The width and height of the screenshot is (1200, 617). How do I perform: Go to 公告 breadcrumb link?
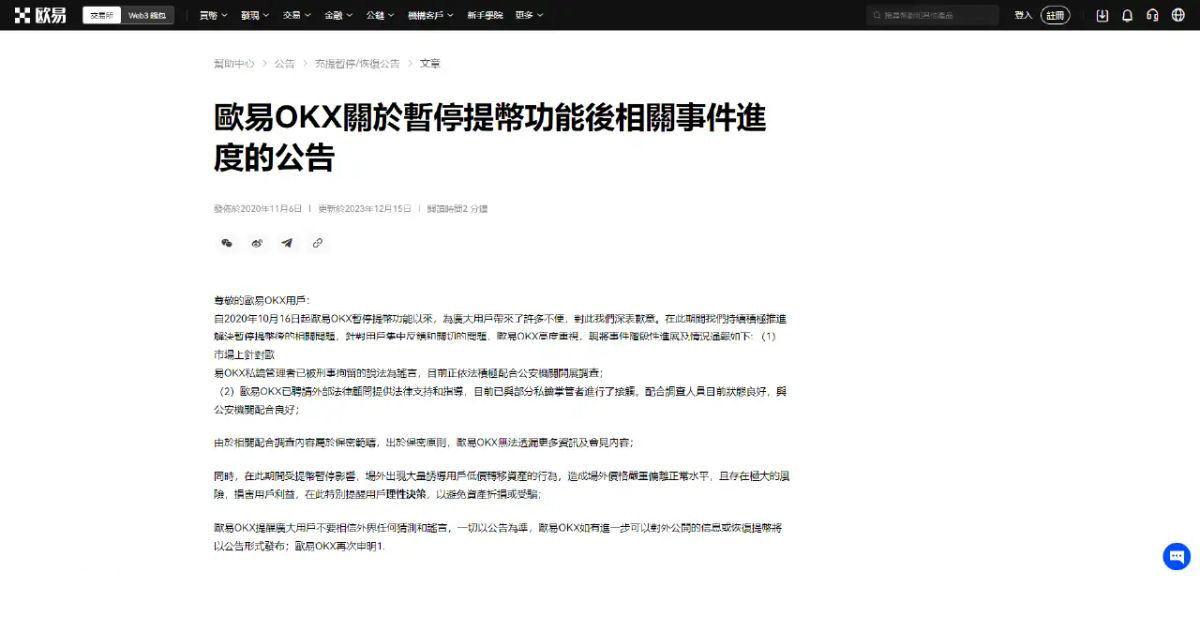pyautogui.click(x=285, y=63)
